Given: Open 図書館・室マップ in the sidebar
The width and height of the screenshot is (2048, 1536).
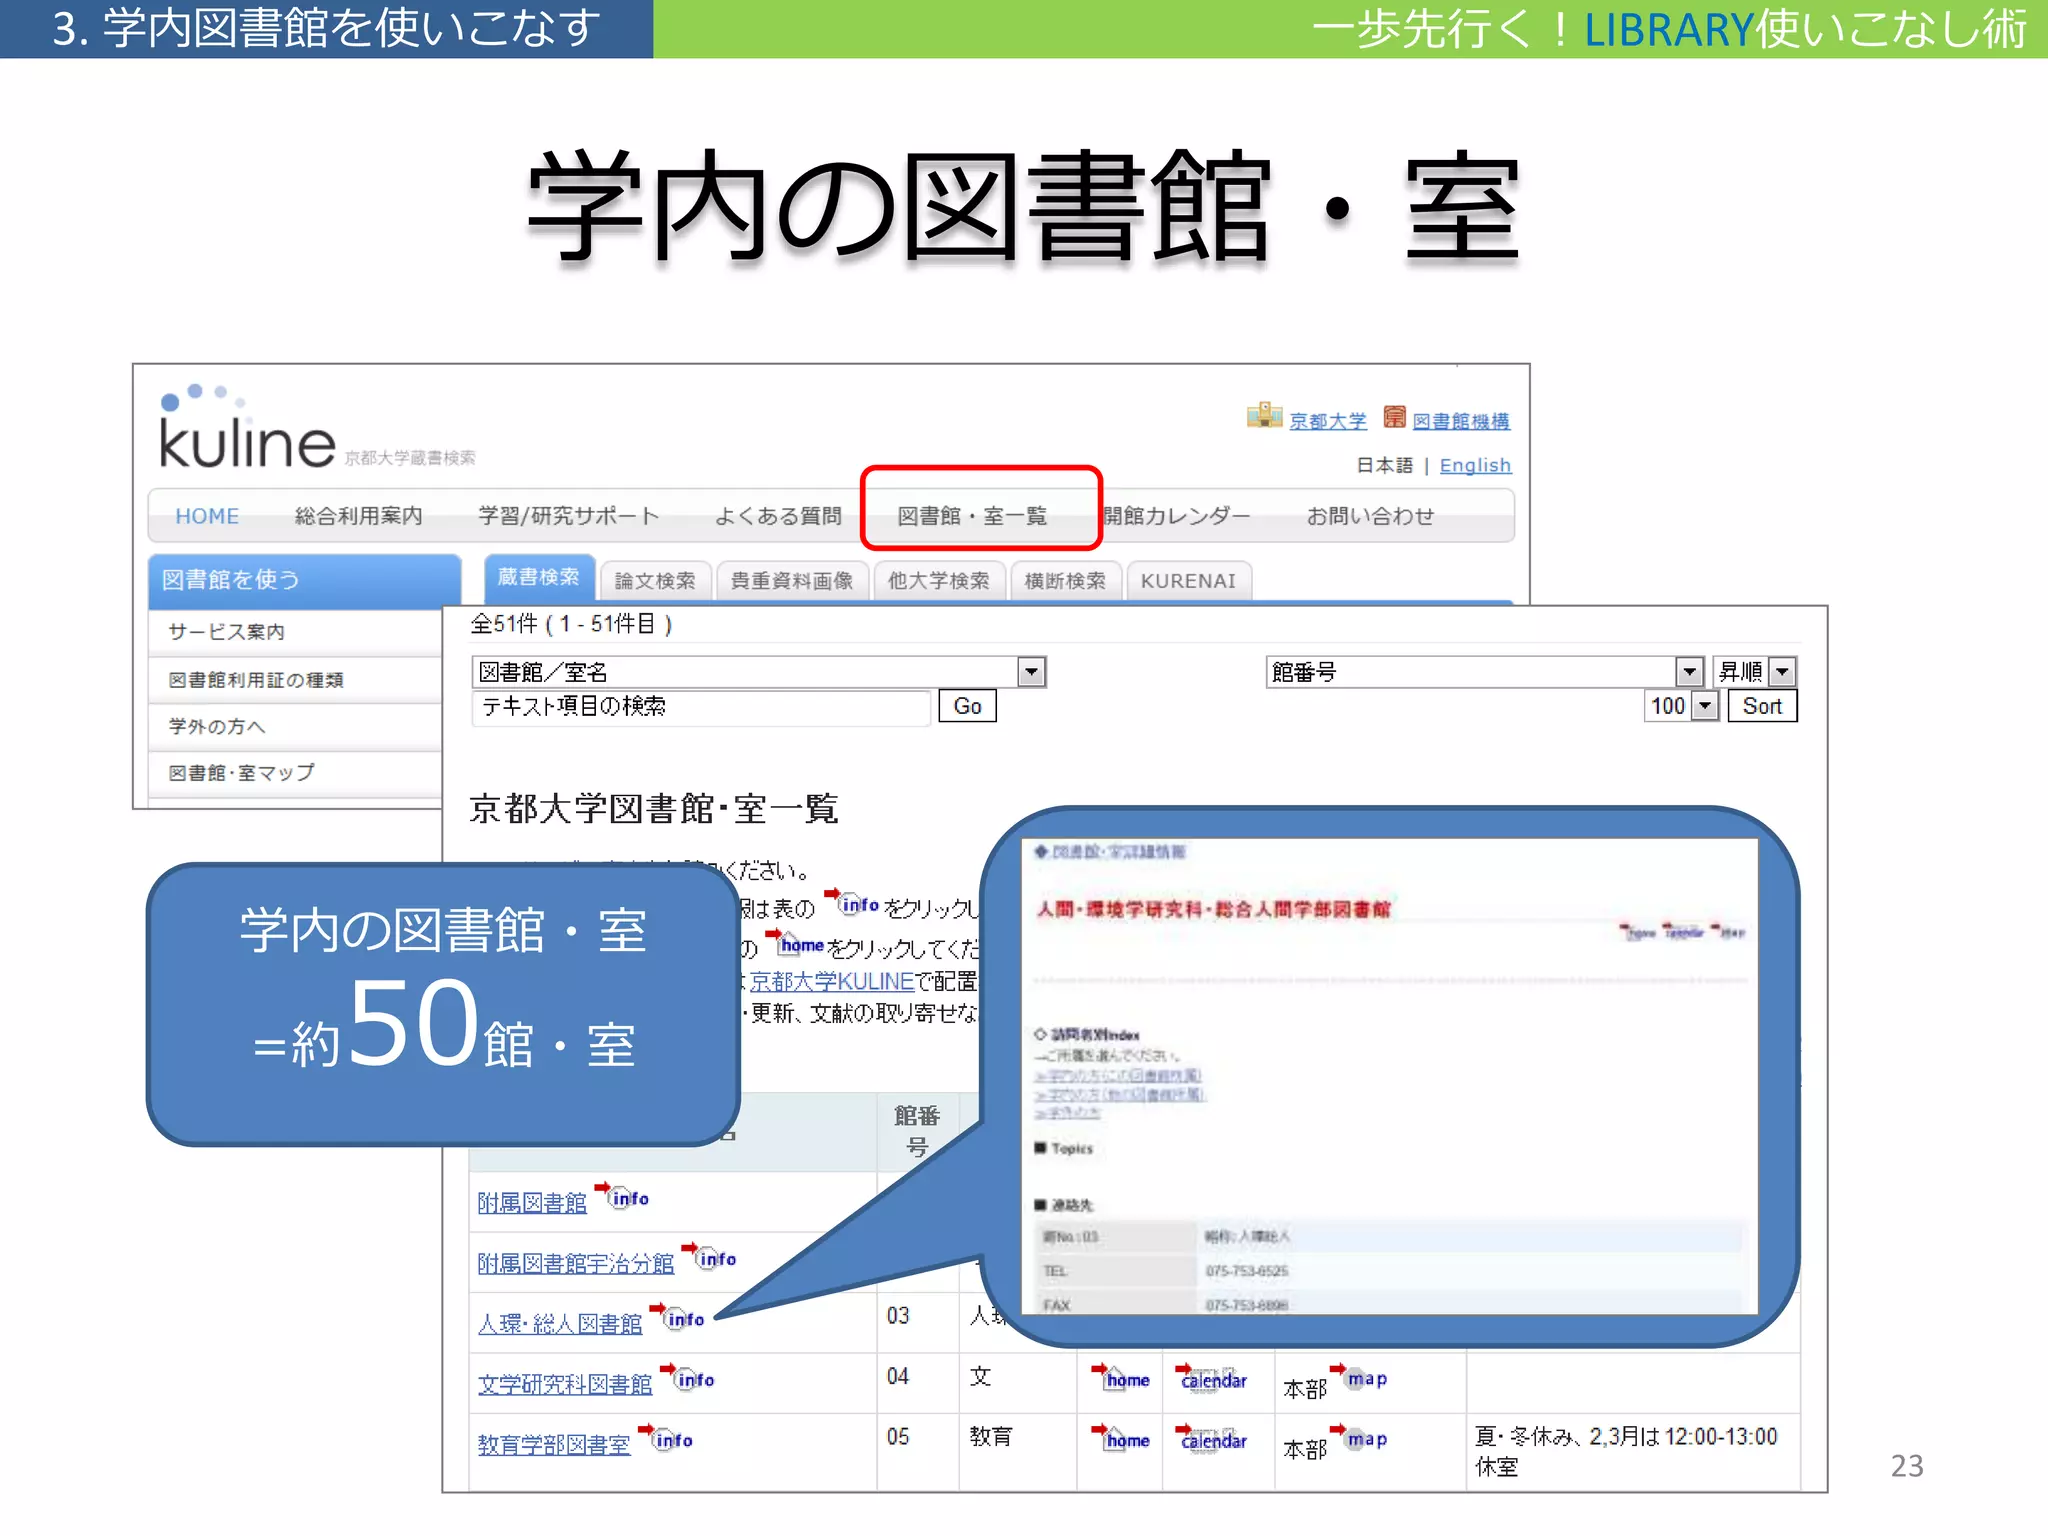Looking at the screenshot, I should pyautogui.click(x=296, y=773).
